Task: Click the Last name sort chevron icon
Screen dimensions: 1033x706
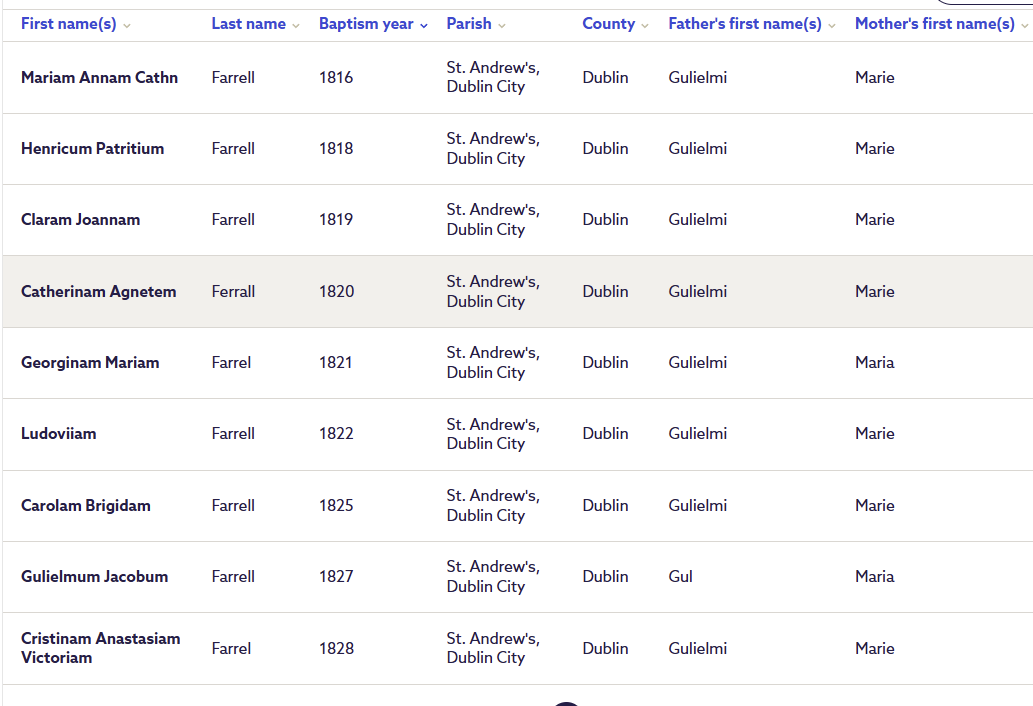Action: [x=296, y=26]
